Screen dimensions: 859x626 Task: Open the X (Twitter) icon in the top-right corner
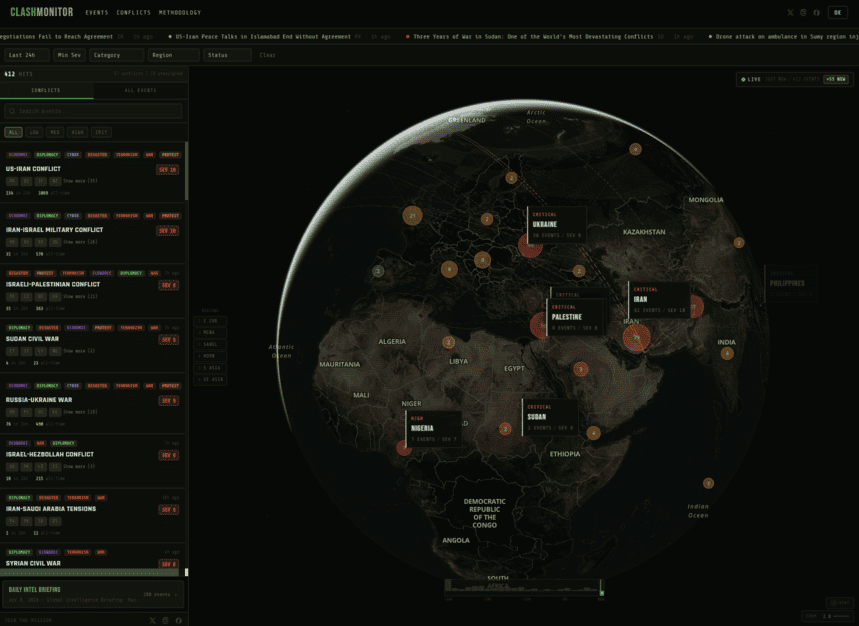[x=790, y=12]
